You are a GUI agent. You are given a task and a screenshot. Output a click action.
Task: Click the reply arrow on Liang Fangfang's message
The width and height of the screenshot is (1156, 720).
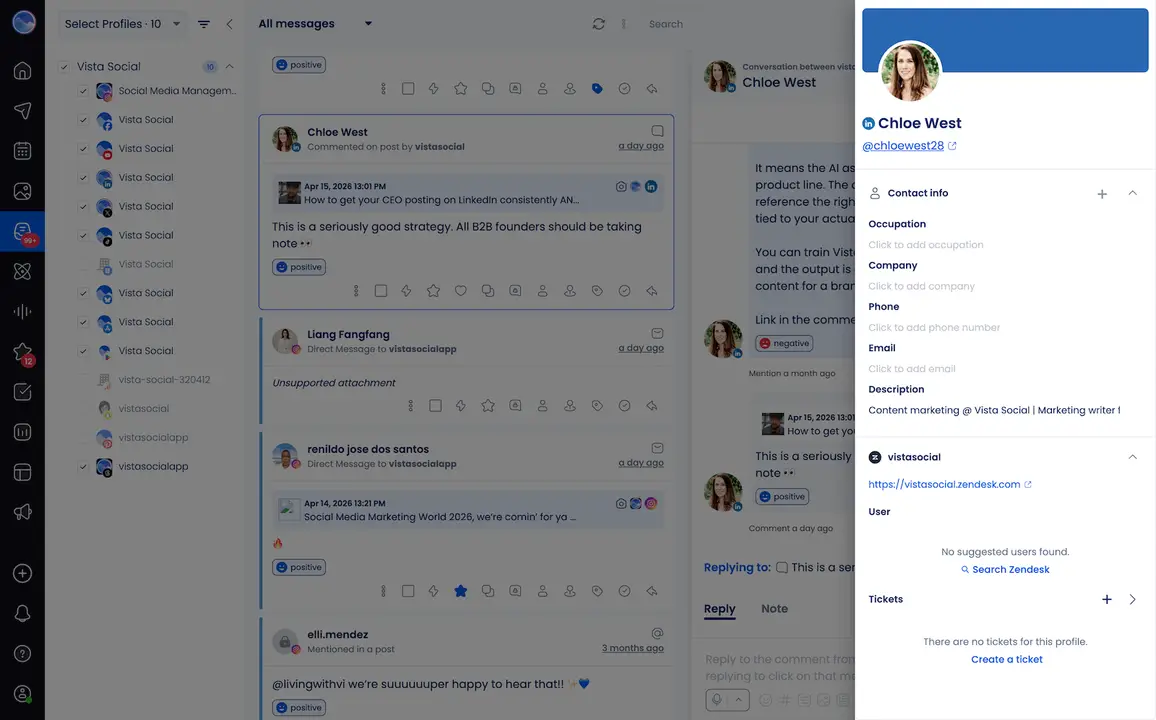point(651,405)
